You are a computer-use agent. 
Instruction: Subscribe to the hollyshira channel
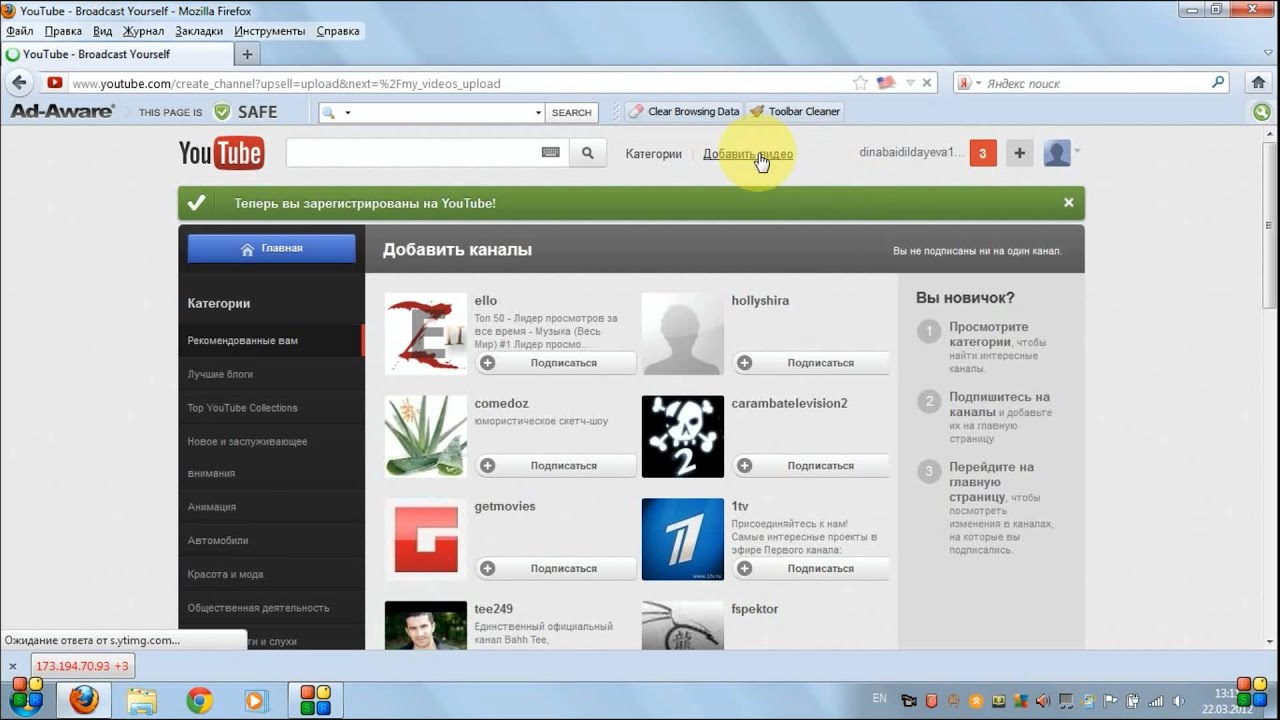tap(811, 363)
